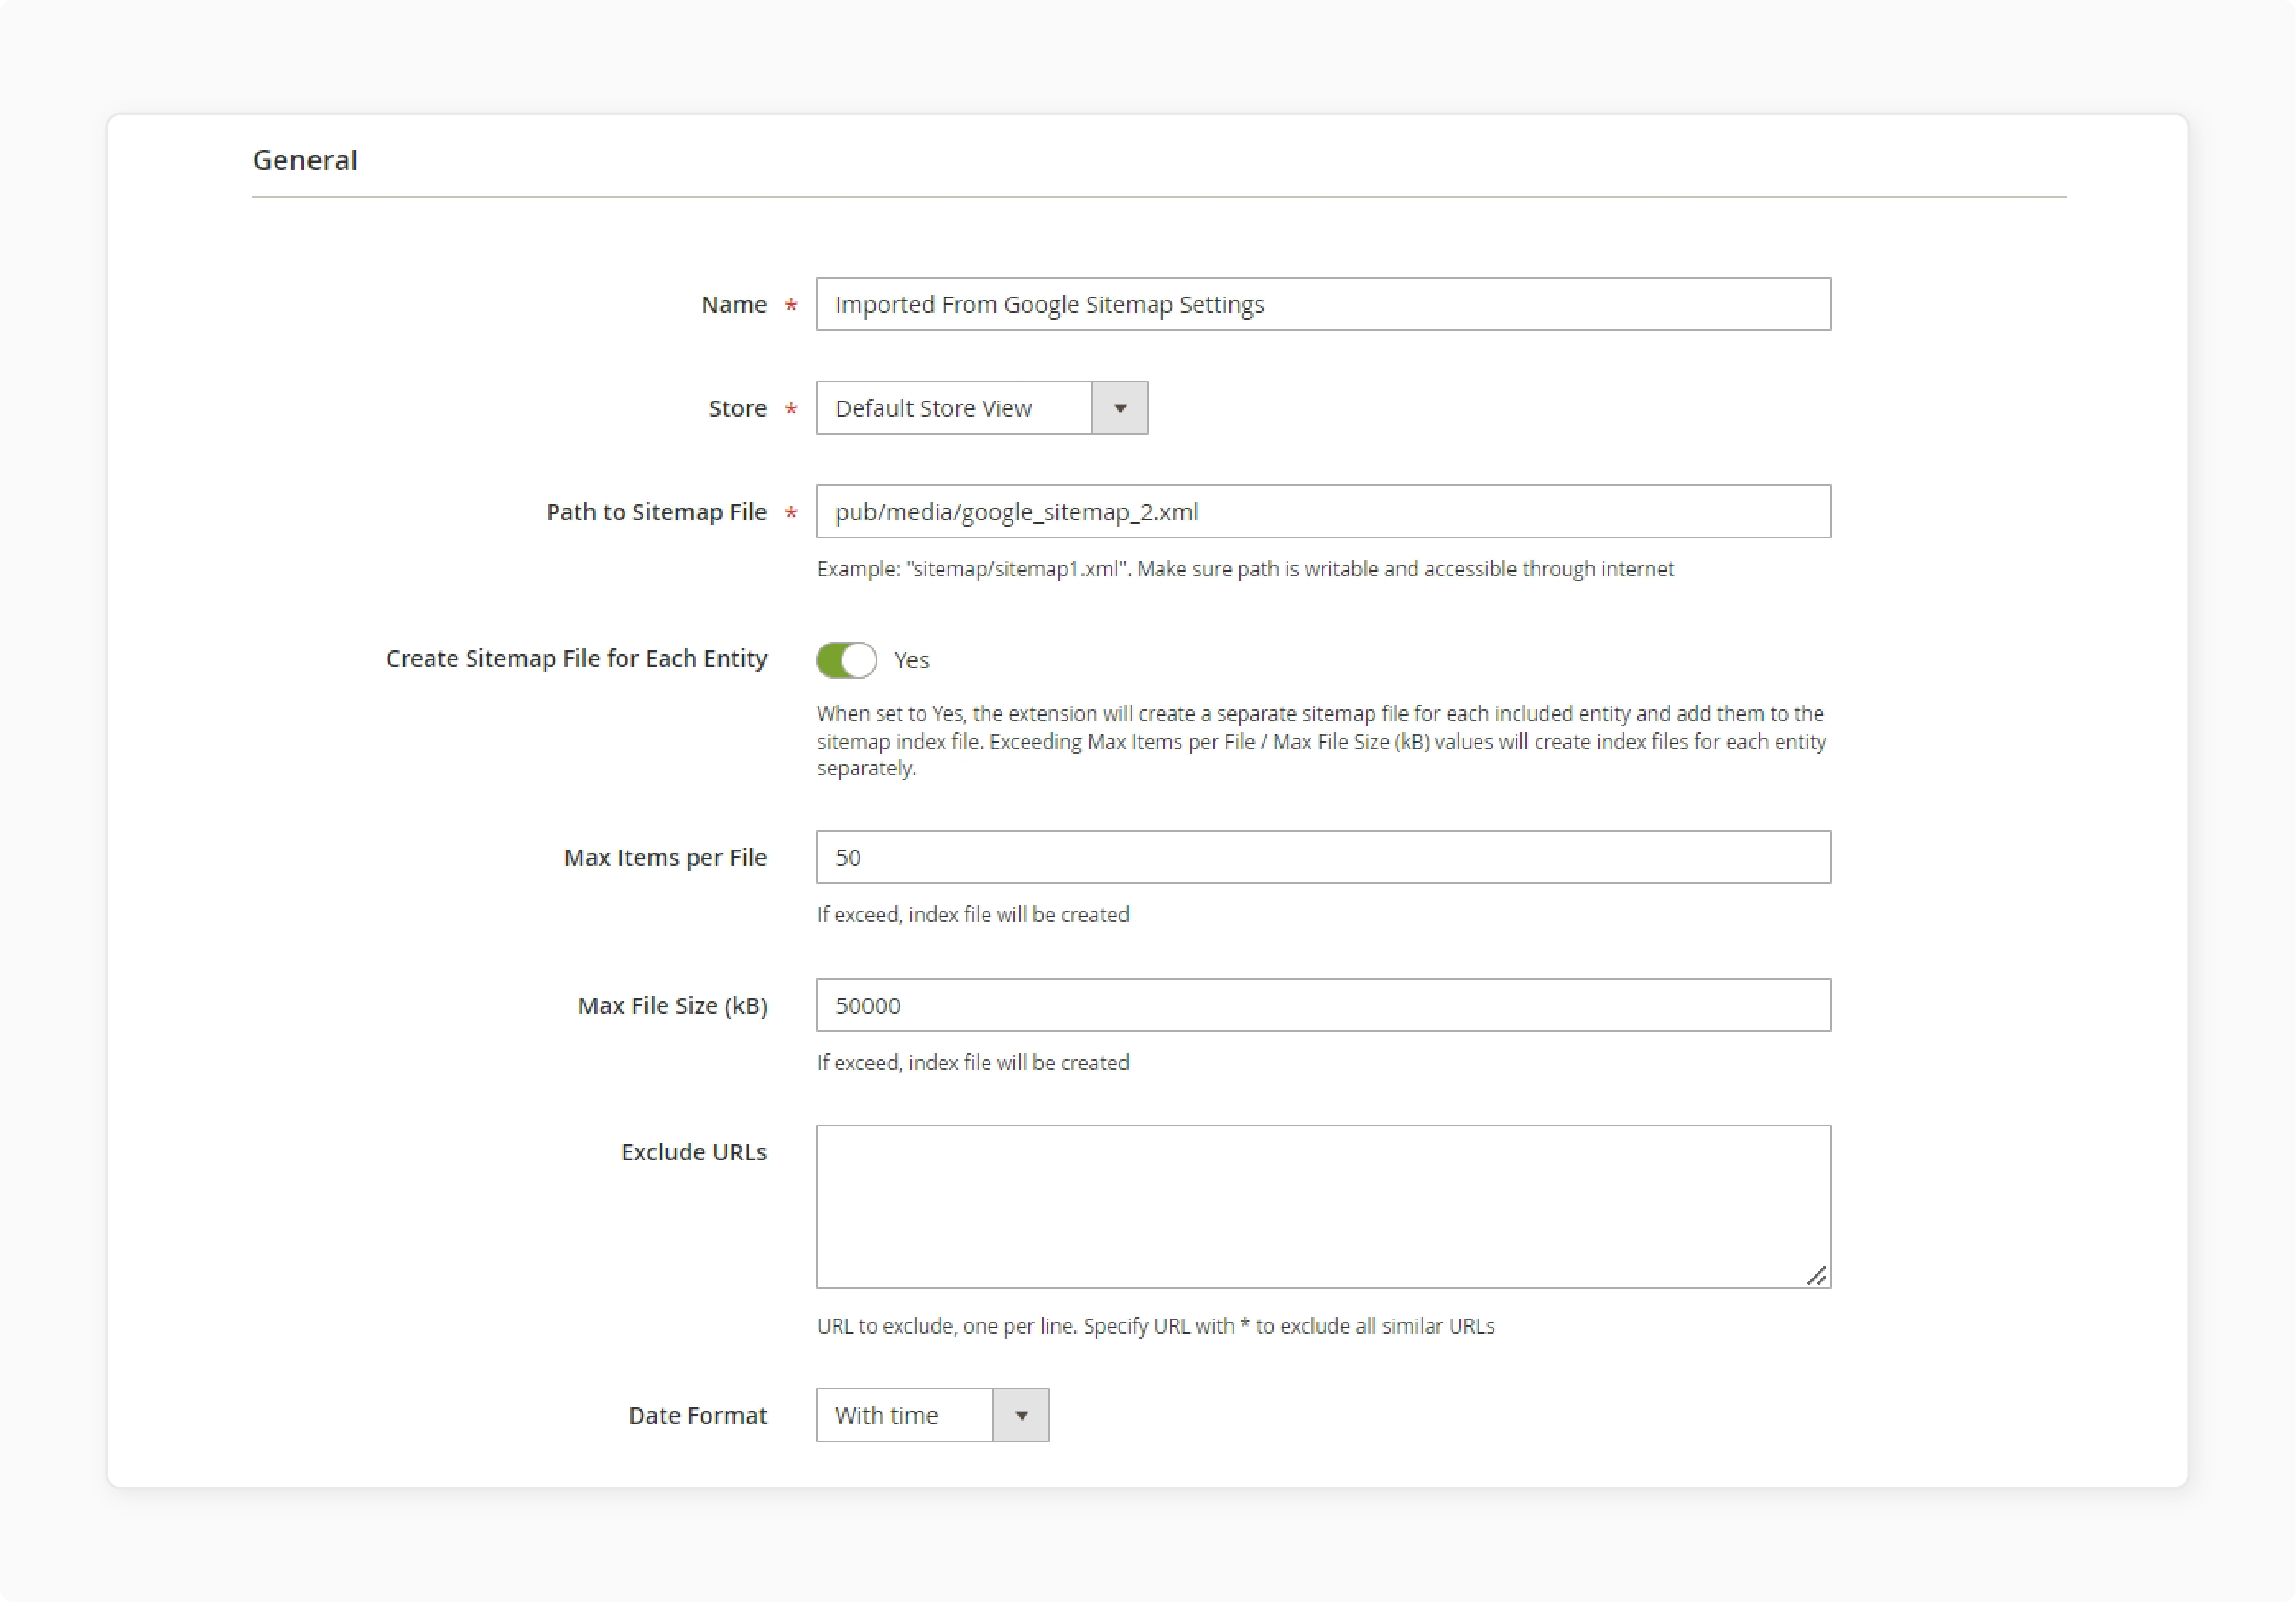The width and height of the screenshot is (2296, 1602).
Task: Click the Max File Size (kB) field
Action: click(x=1323, y=1005)
